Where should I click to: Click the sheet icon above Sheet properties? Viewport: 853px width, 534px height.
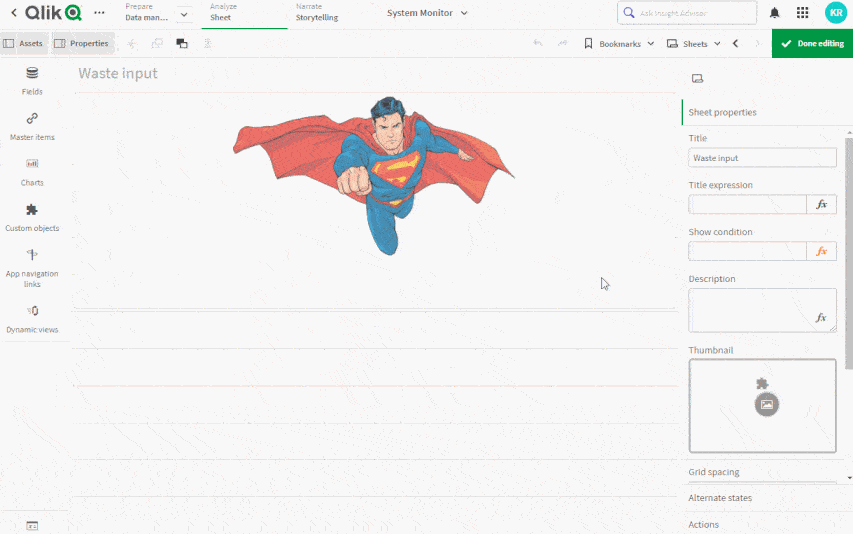pos(697,78)
